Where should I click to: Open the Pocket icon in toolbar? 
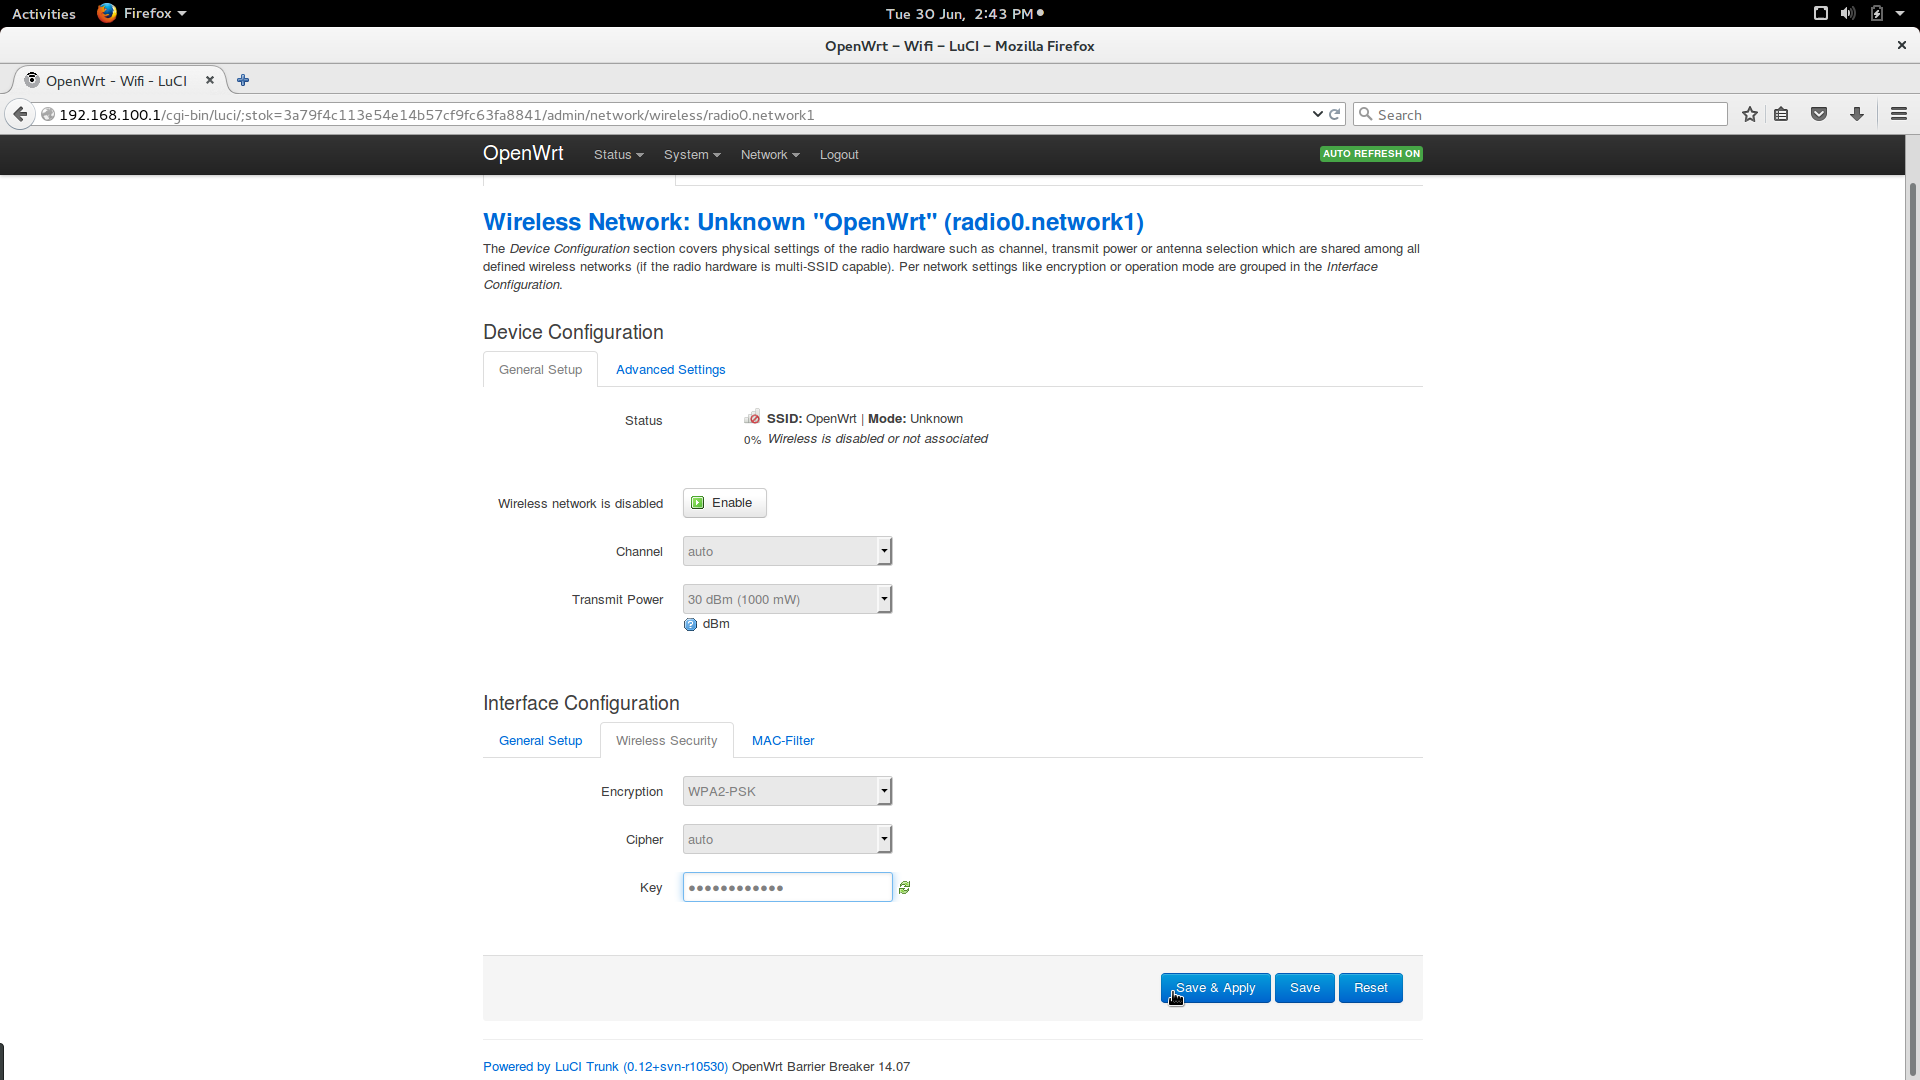1819,114
